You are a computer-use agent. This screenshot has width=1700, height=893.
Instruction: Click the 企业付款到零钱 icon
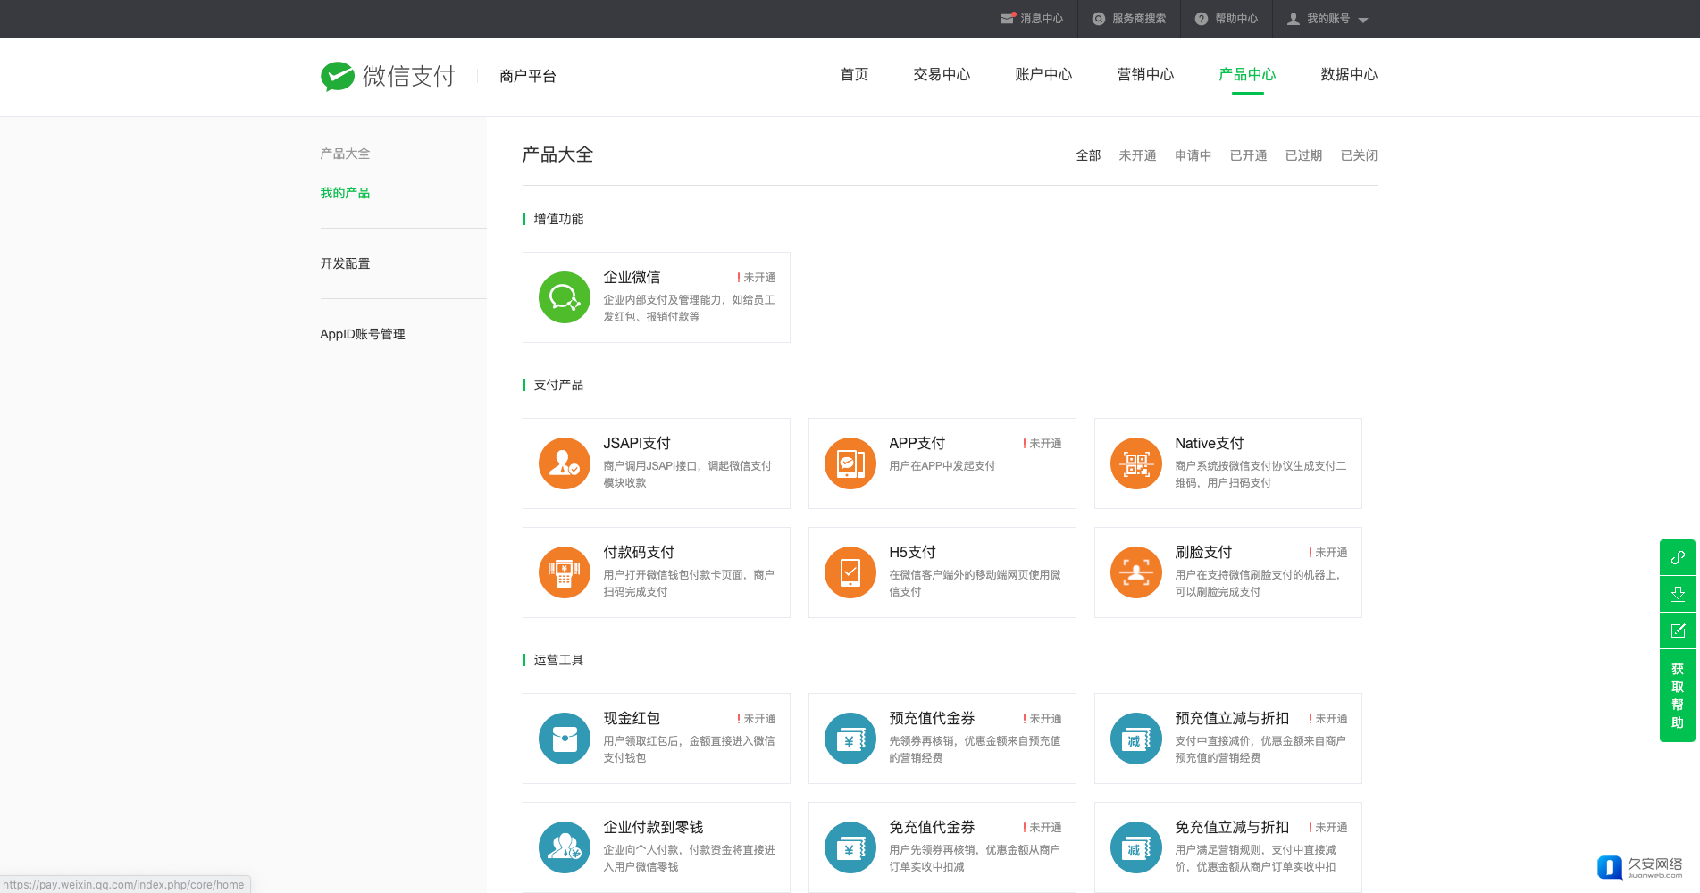pos(564,847)
